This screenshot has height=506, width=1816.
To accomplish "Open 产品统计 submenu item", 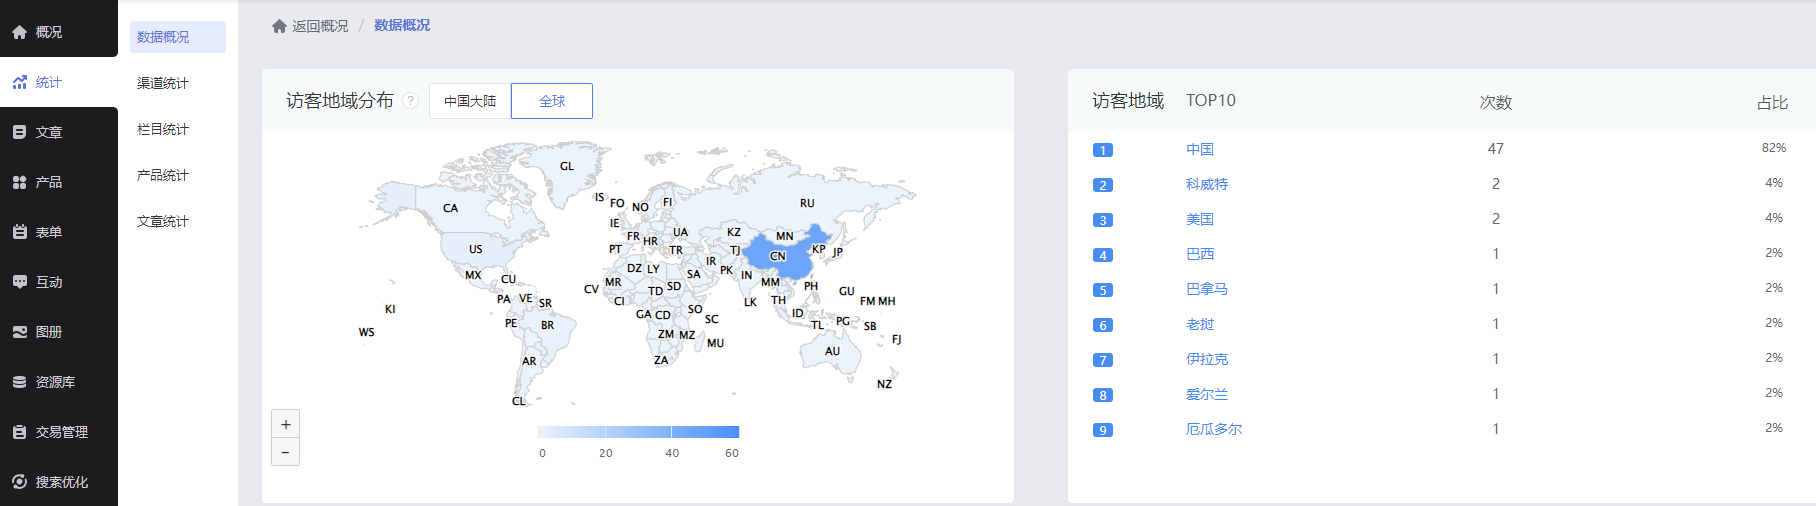I will point(163,175).
